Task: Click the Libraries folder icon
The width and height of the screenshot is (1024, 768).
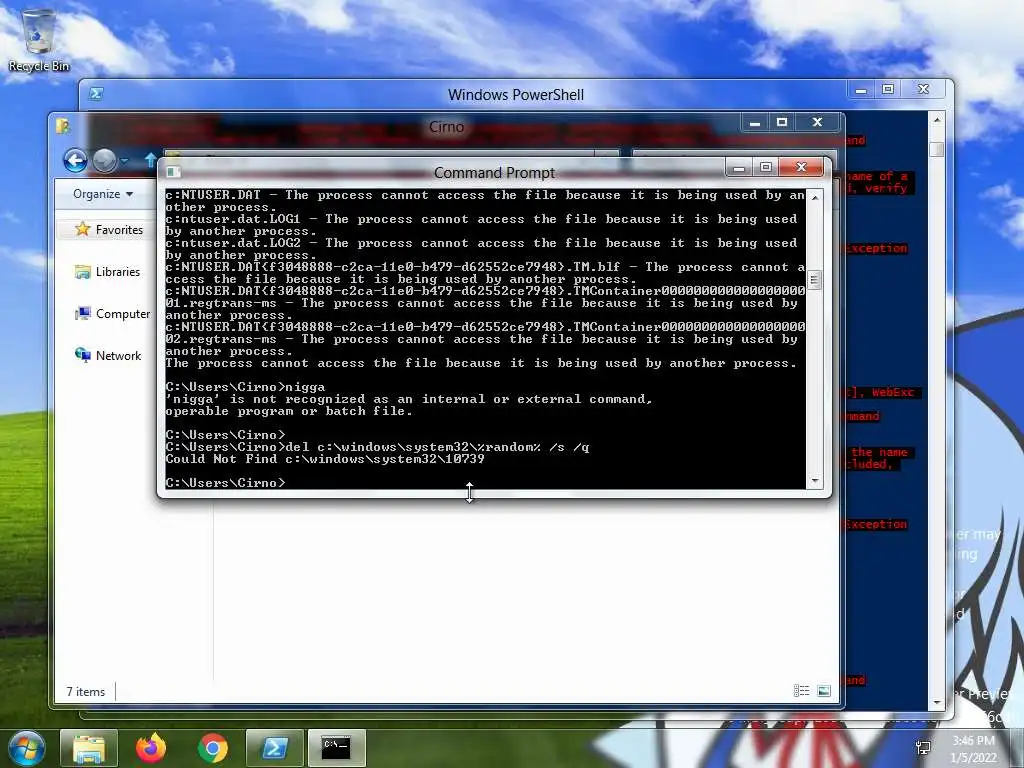Action: pyautogui.click(x=83, y=272)
